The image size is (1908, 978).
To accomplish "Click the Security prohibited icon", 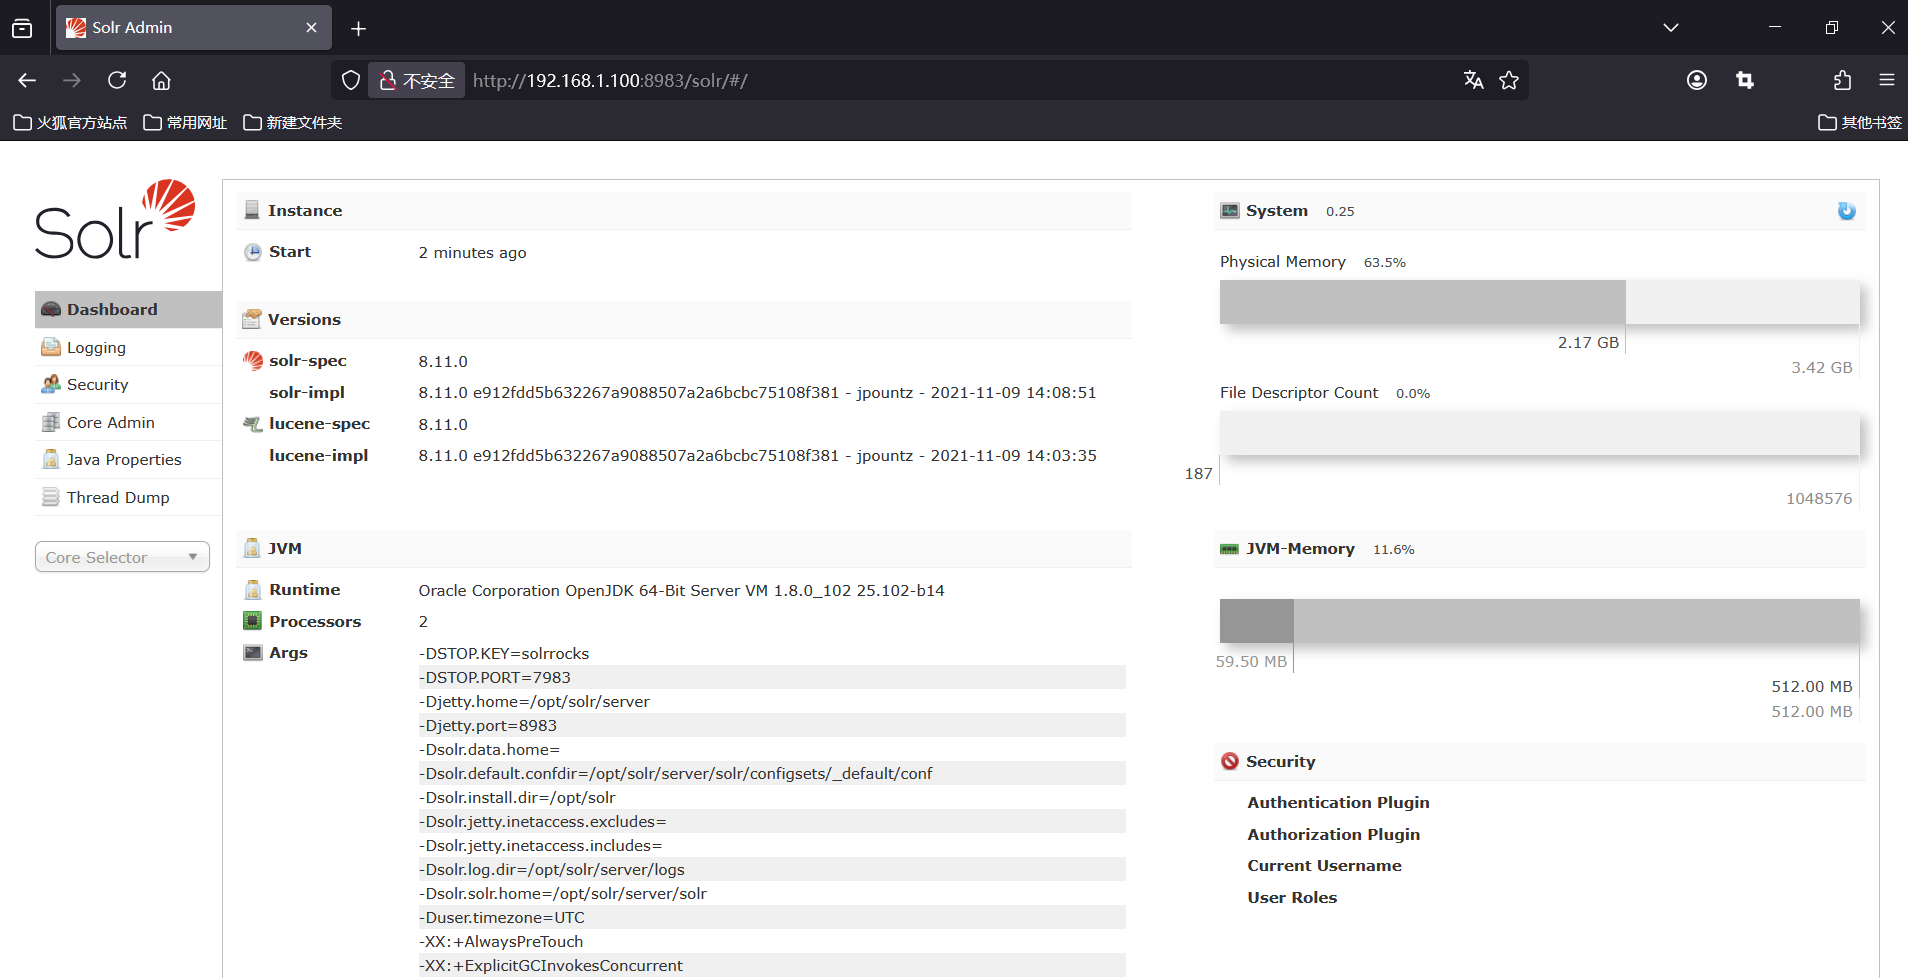I will coord(1230,761).
